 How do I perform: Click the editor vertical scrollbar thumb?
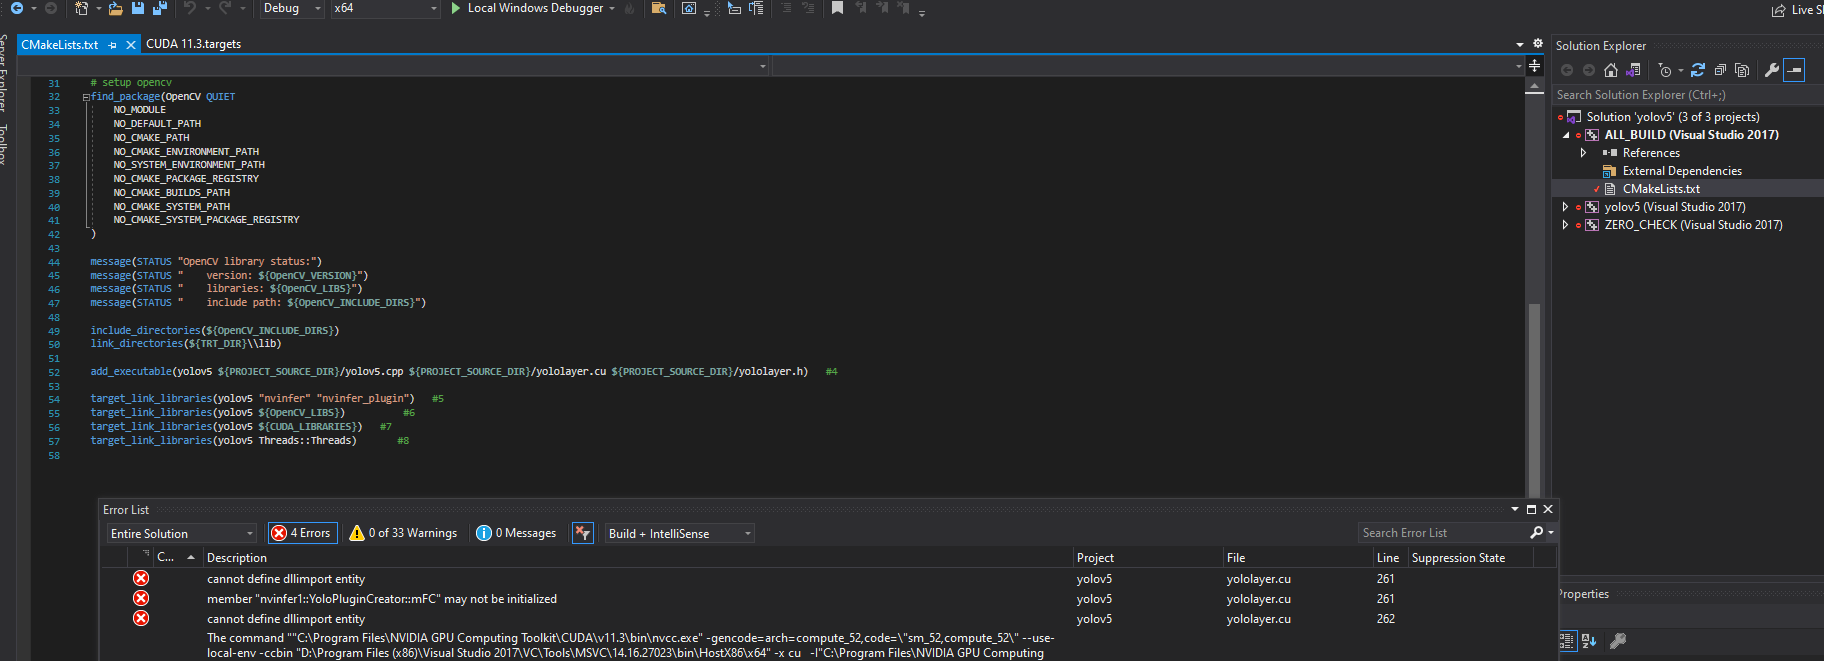pos(1534,400)
